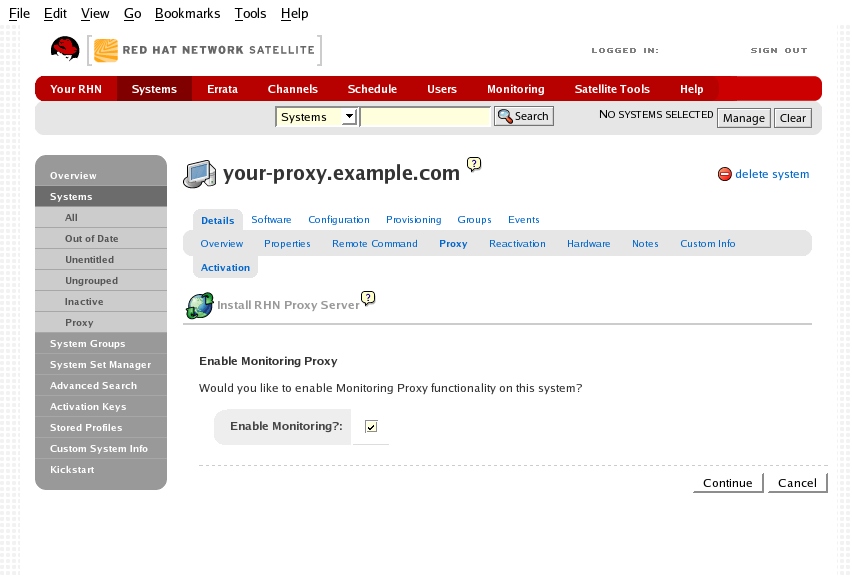
Task: Click the delete system link
Action: coord(772,174)
